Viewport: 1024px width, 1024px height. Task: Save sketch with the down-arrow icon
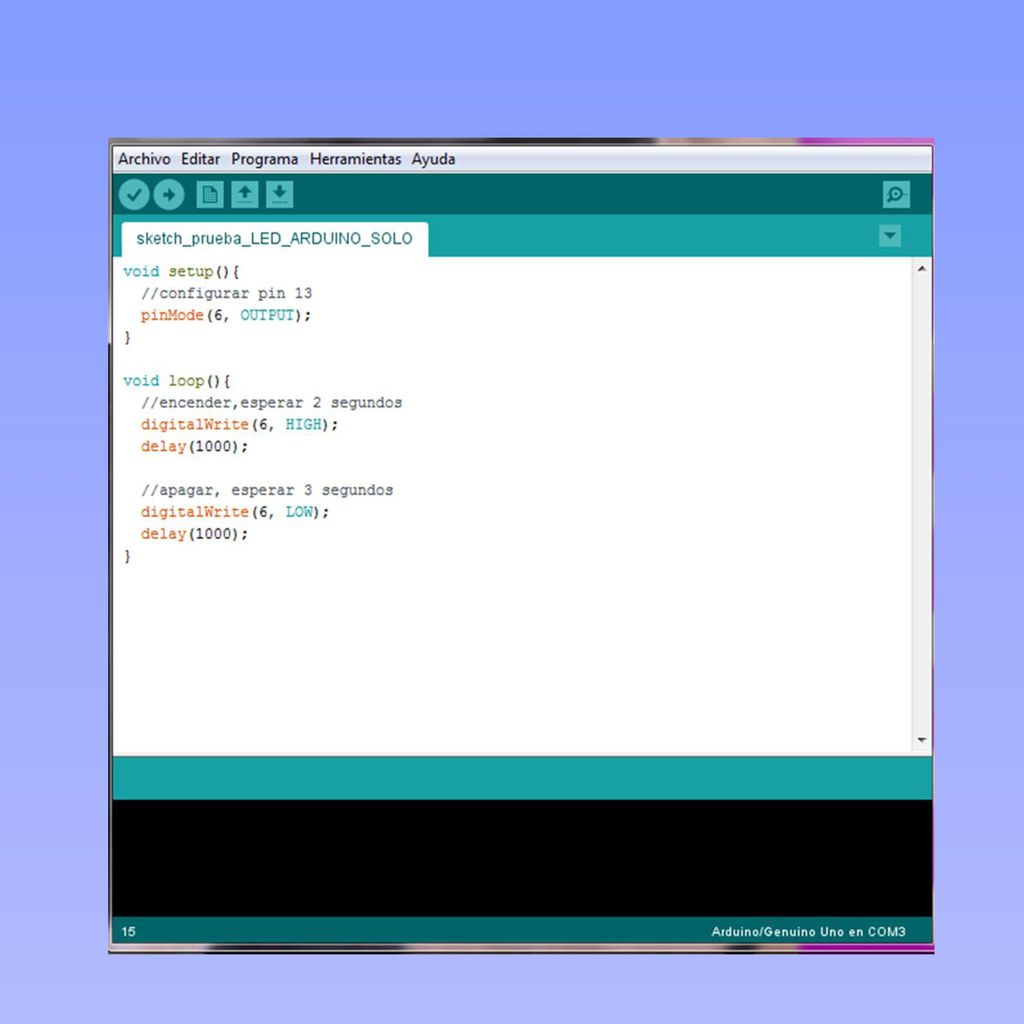[x=280, y=195]
